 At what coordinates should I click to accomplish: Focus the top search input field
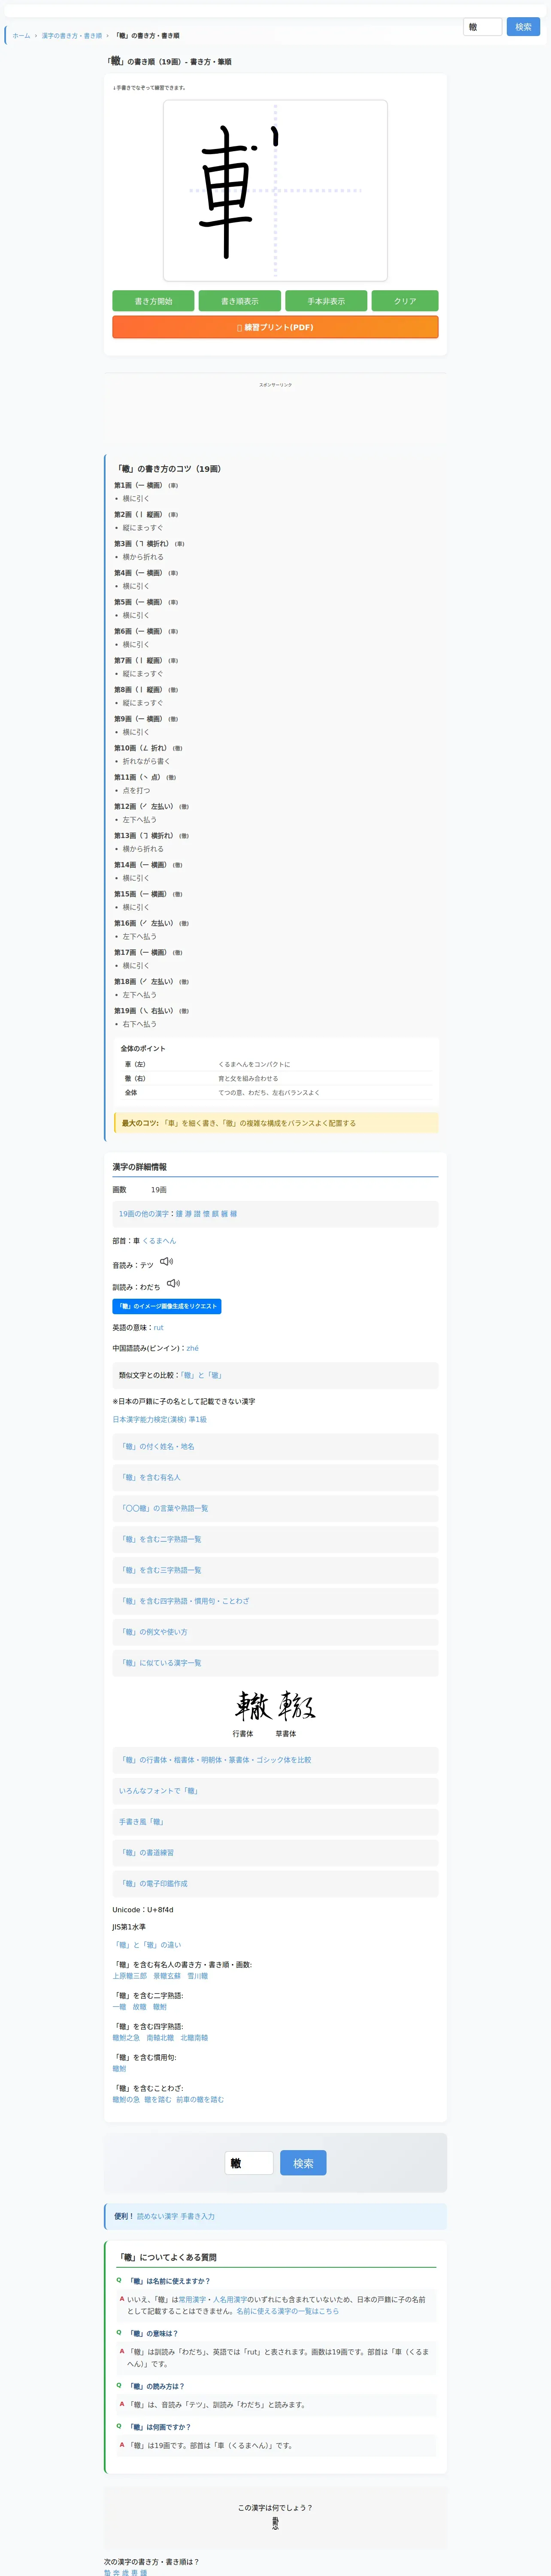point(483,27)
